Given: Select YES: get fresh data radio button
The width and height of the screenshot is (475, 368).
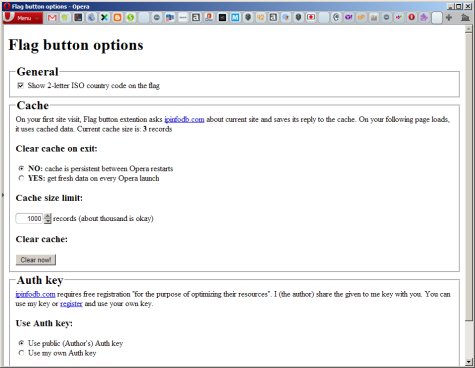Looking at the screenshot, I should [x=21, y=178].
